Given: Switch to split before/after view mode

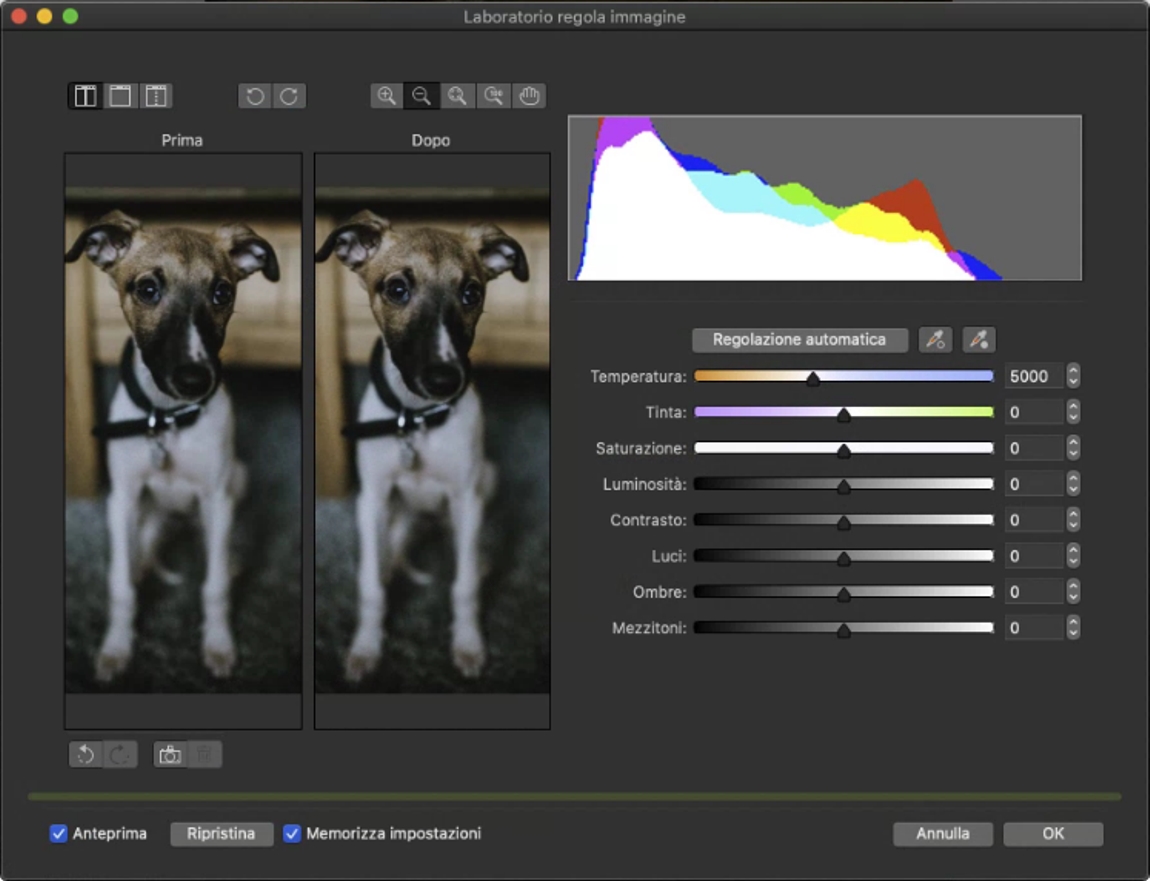Looking at the screenshot, I should [x=85, y=96].
